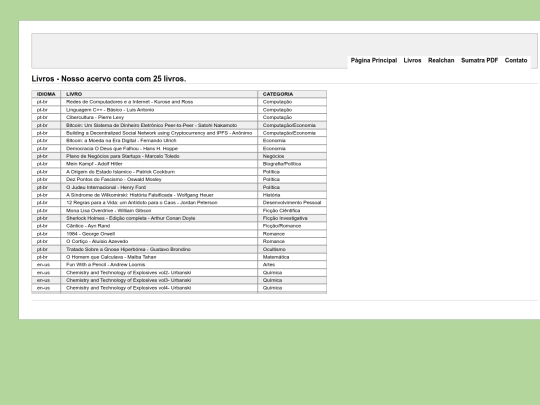The image size is (540, 405).
Task: Open 'Democracia O Deus que Falhou'
Action: pyautogui.click(x=122, y=148)
